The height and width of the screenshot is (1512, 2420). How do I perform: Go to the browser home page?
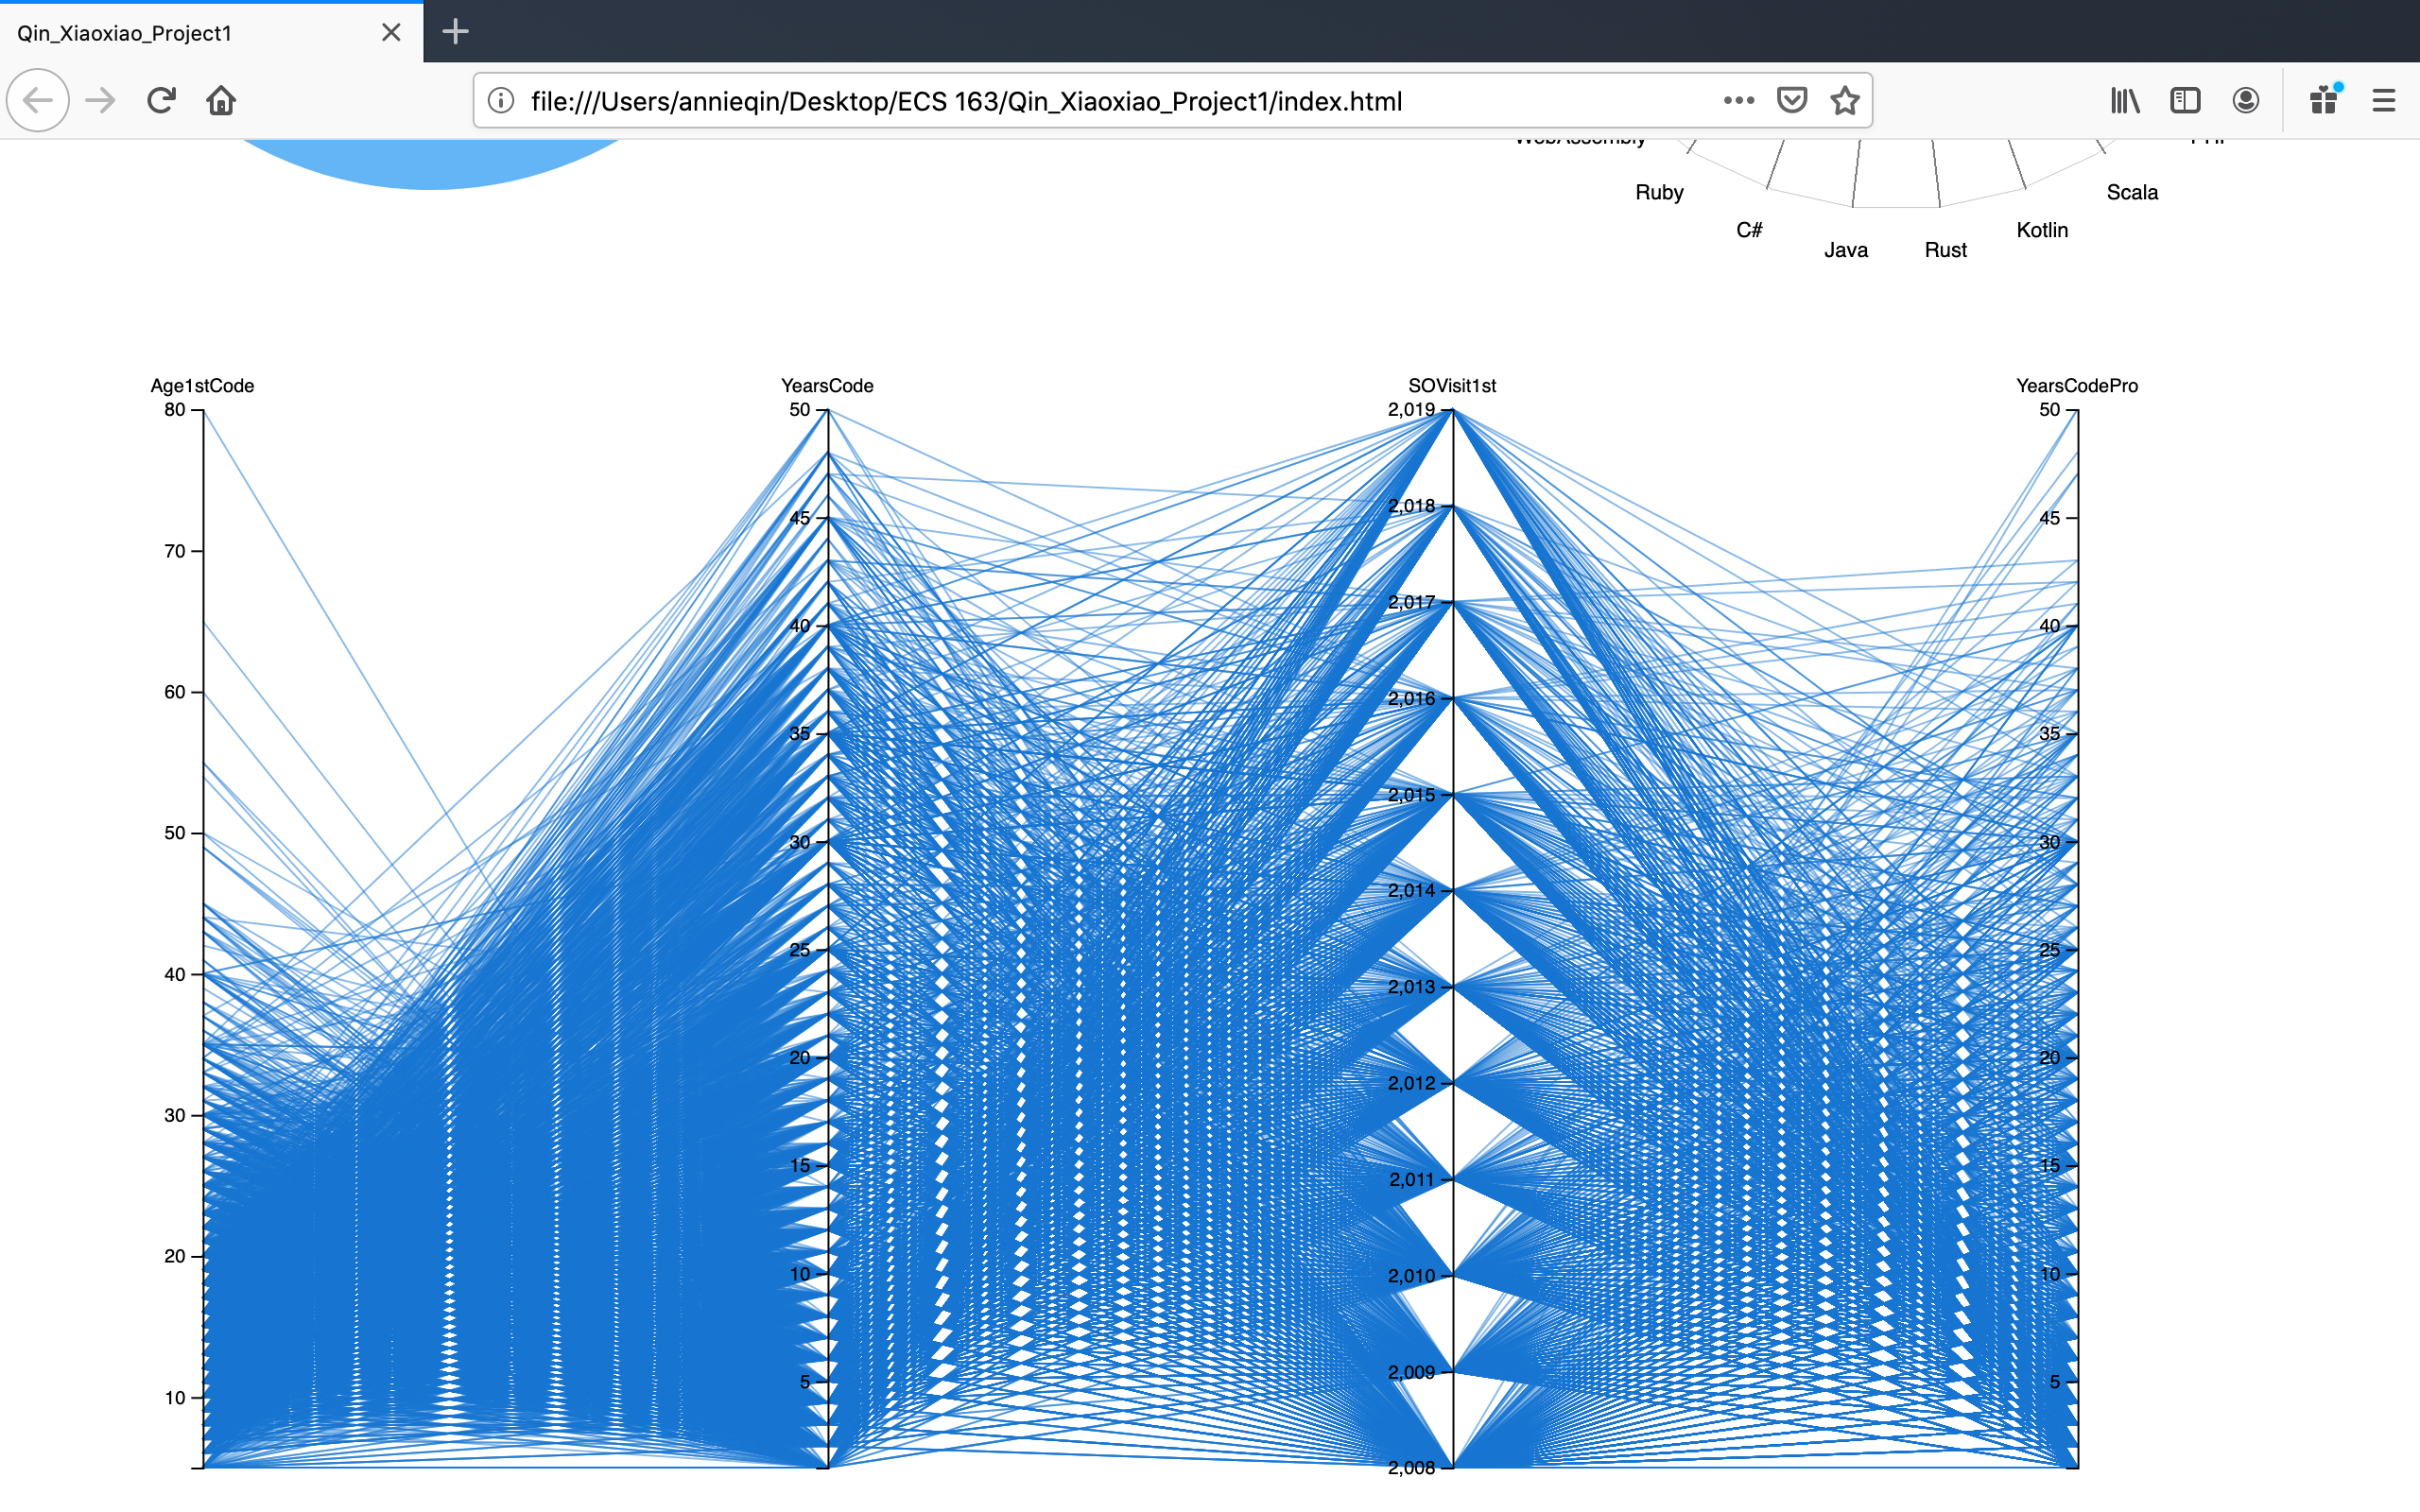point(221,100)
